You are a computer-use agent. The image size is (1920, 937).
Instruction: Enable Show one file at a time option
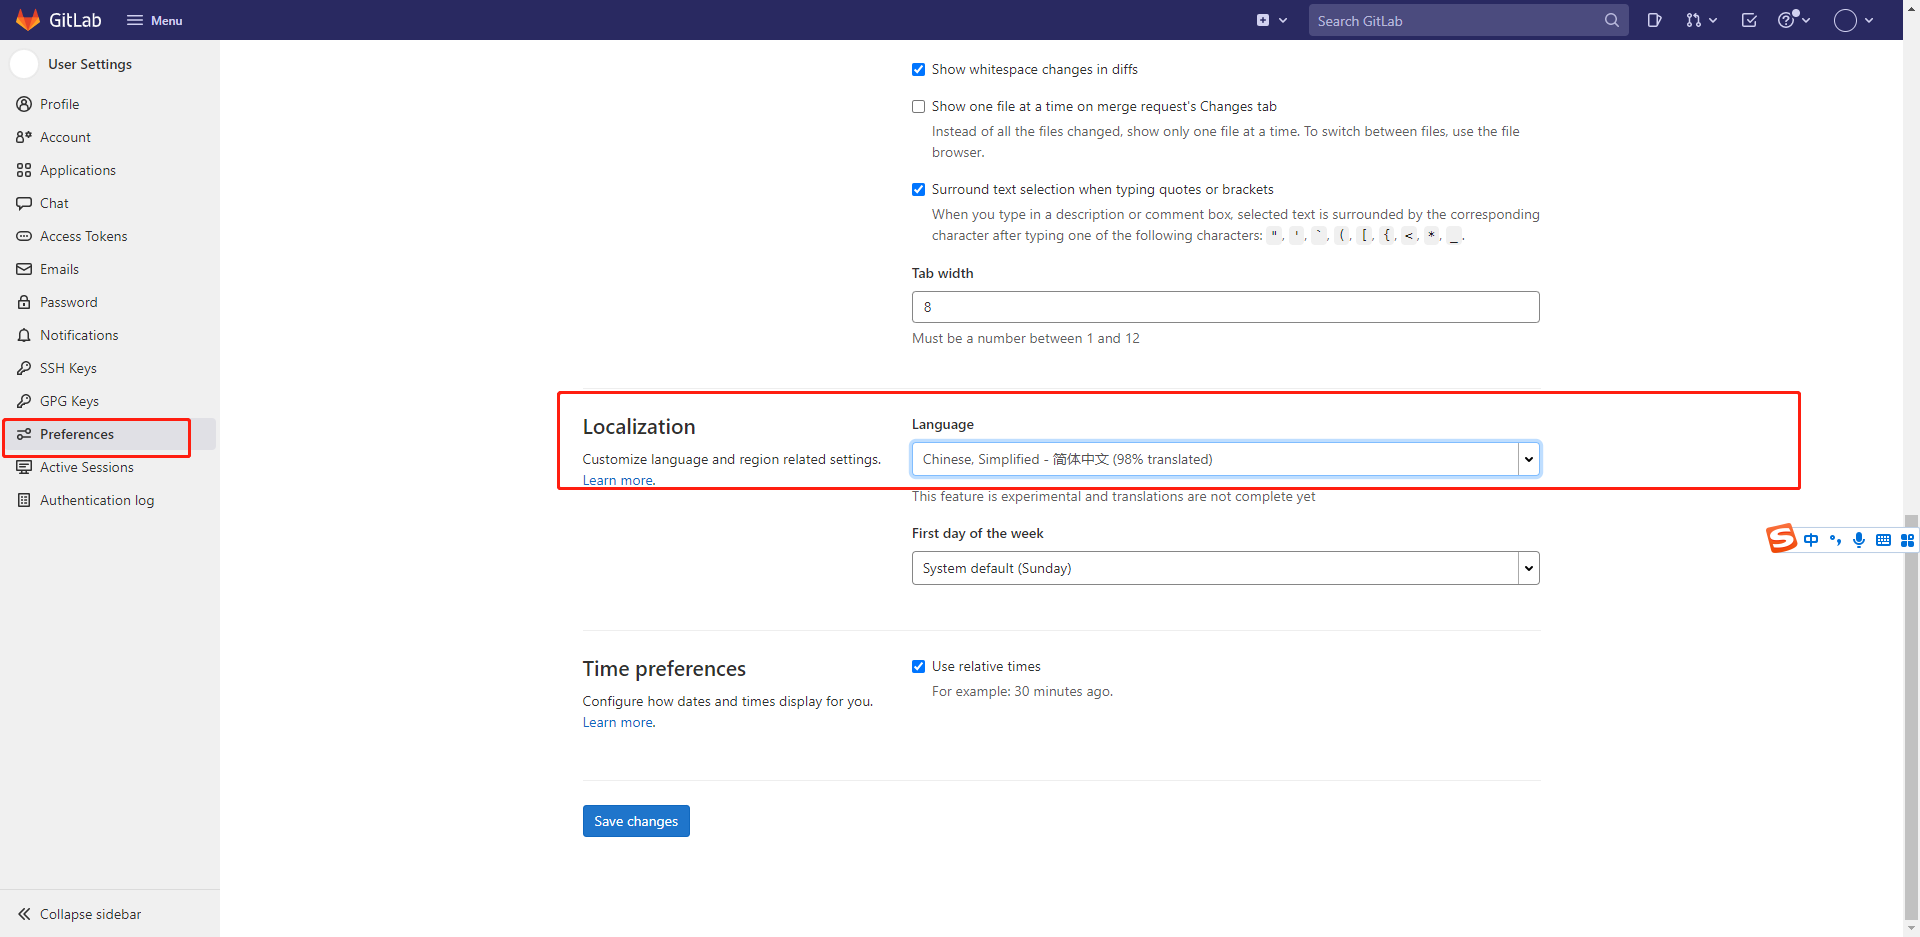point(918,106)
